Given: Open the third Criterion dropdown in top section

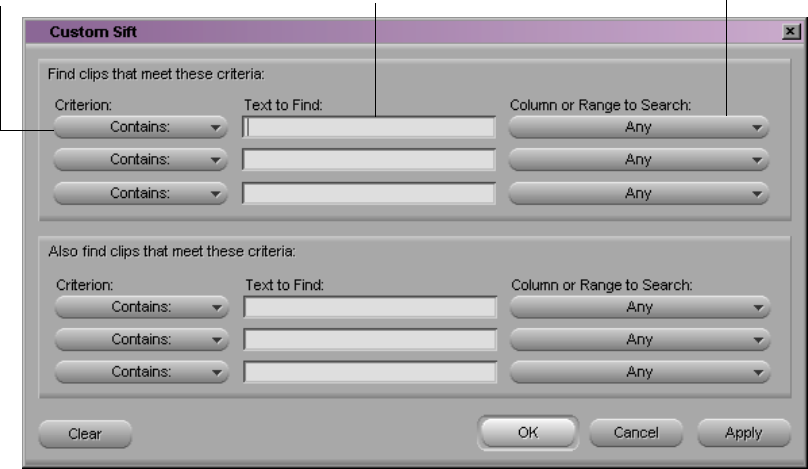Looking at the screenshot, I should coord(140,193).
